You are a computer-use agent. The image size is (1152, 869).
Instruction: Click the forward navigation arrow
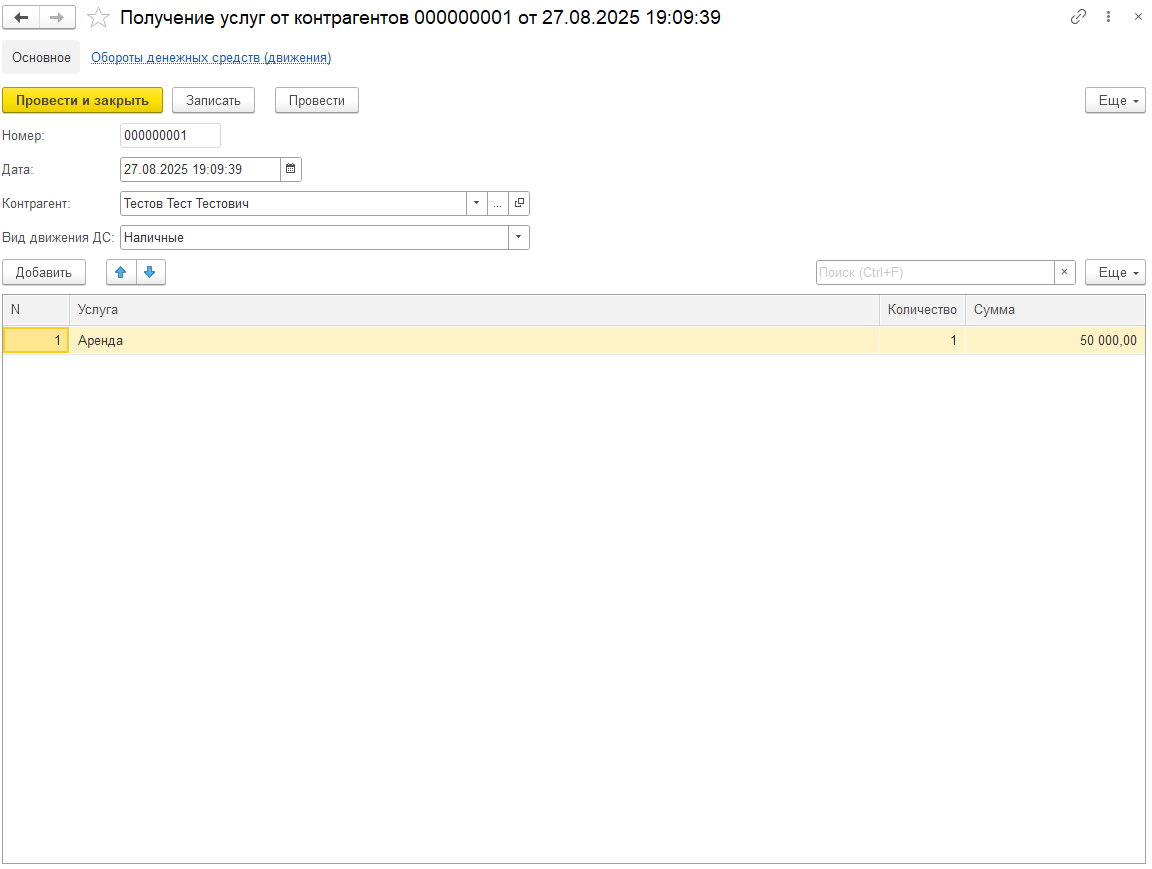(x=57, y=17)
